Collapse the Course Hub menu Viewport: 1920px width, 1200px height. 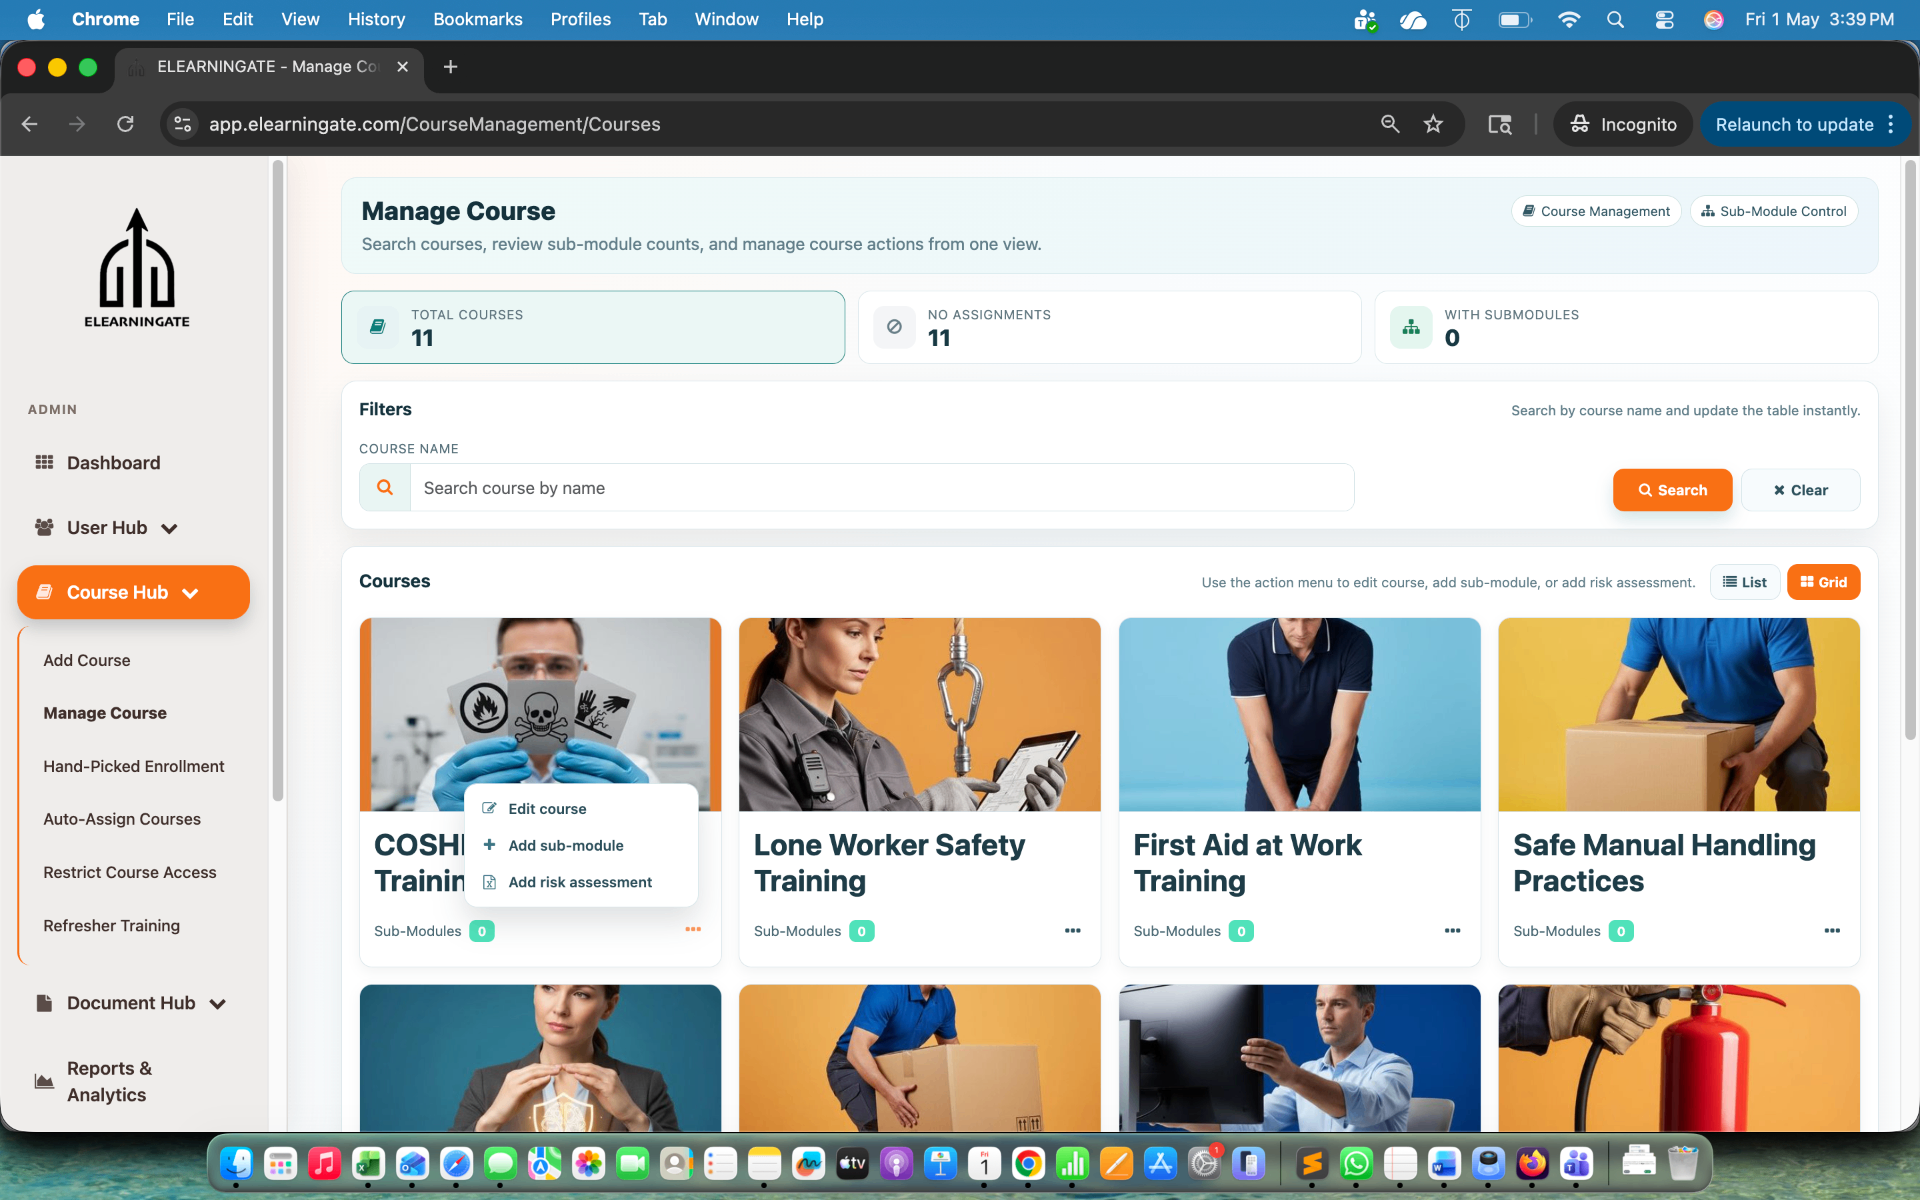134,592
